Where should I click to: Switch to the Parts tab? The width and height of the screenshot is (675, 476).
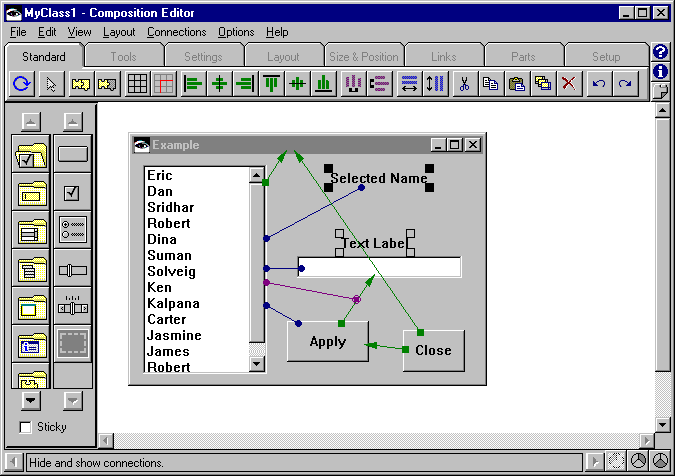(x=523, y=57)
